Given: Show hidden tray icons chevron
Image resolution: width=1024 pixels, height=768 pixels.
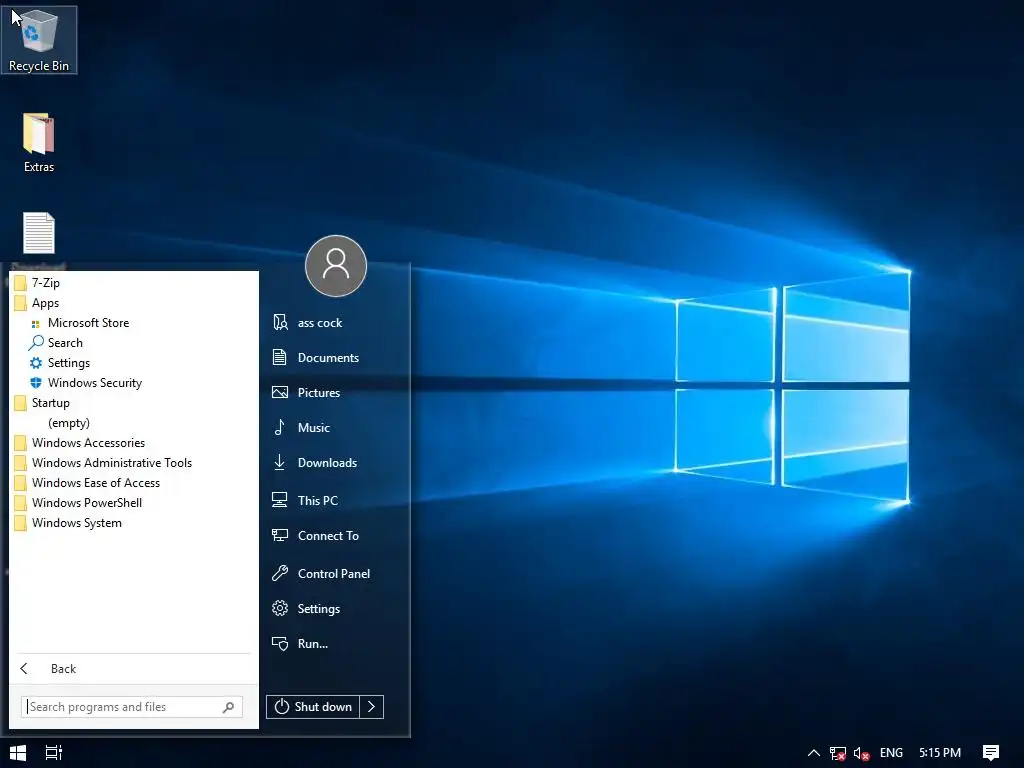Looking at the screenshot, I should coord(814,753).
